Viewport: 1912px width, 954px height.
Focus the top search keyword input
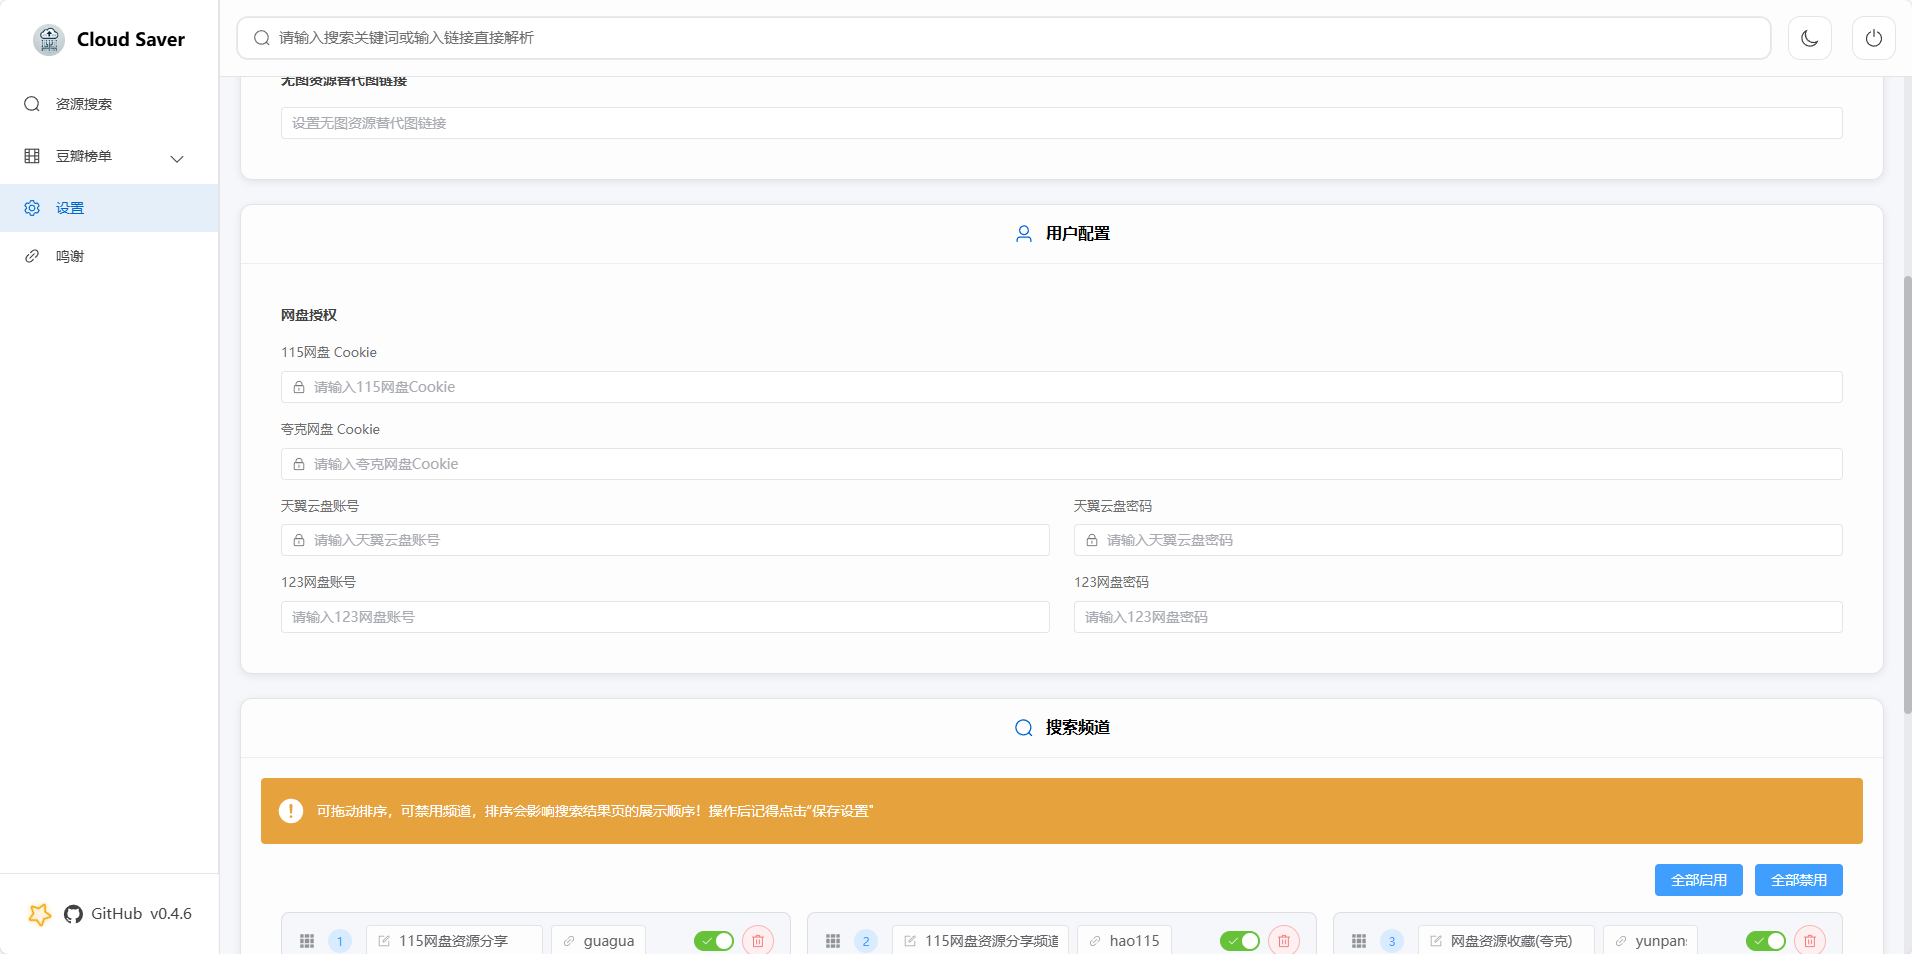coord(1004,38)
